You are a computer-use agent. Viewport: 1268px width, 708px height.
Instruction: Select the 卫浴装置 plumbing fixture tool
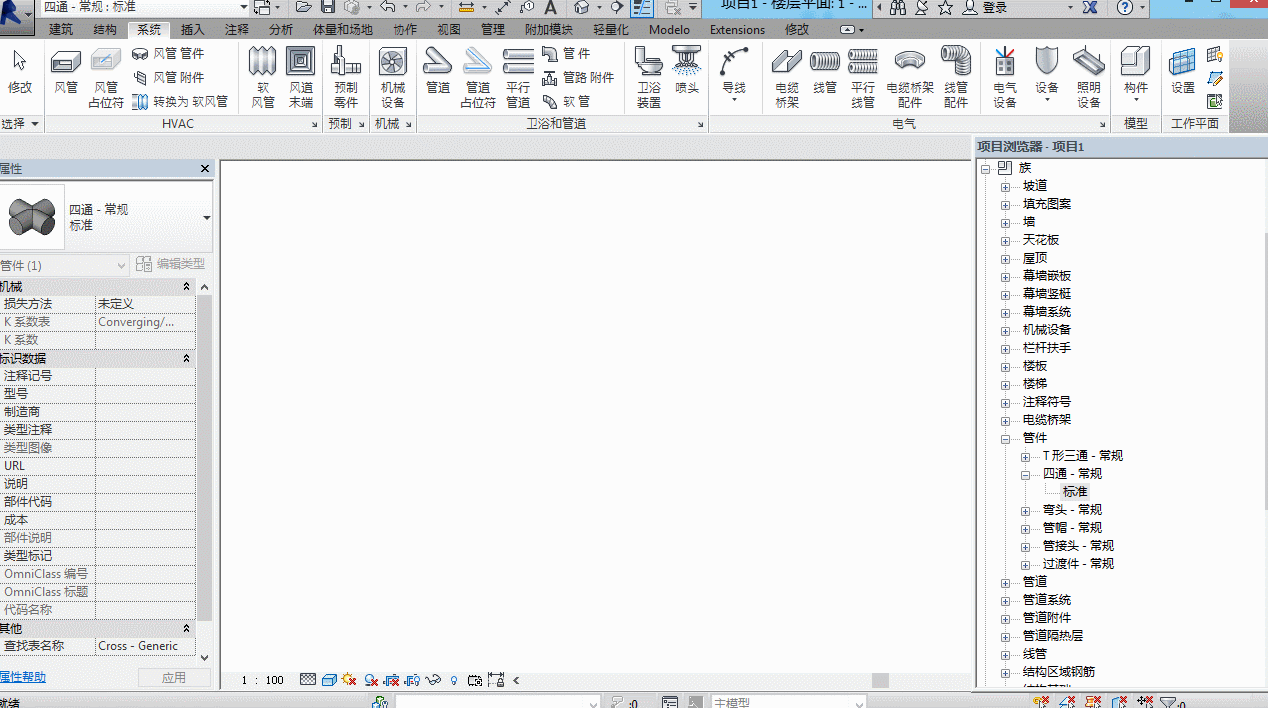pyautogui.click(x=649, y=77)
